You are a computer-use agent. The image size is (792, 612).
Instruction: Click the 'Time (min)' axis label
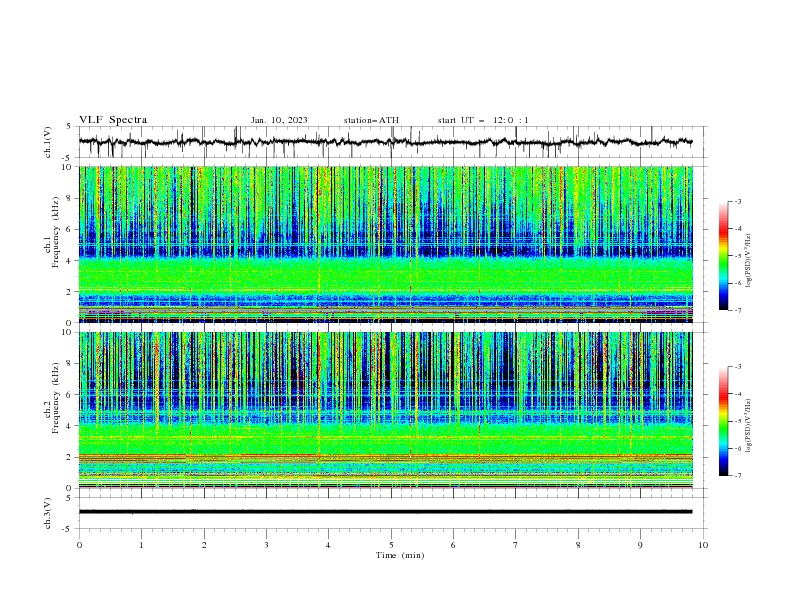click(400, 555)
